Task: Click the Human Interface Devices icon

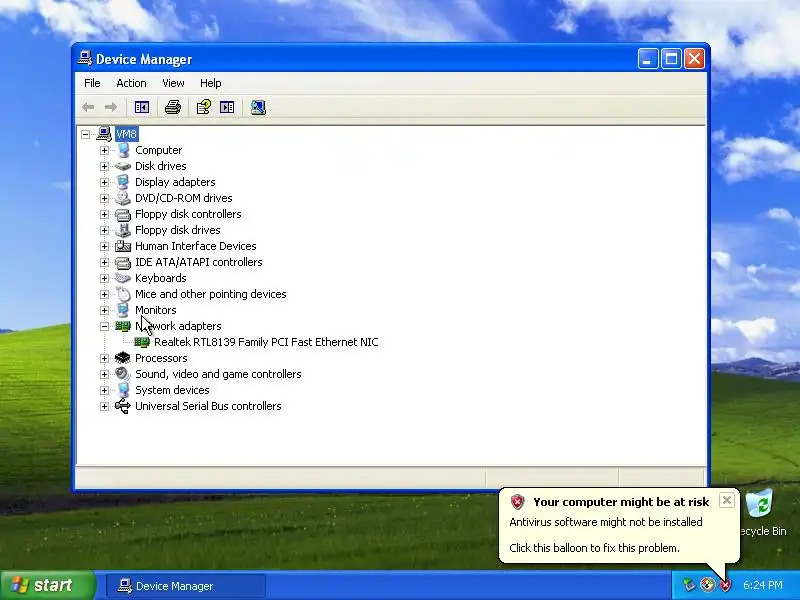Action: click(x=123, y=246)
